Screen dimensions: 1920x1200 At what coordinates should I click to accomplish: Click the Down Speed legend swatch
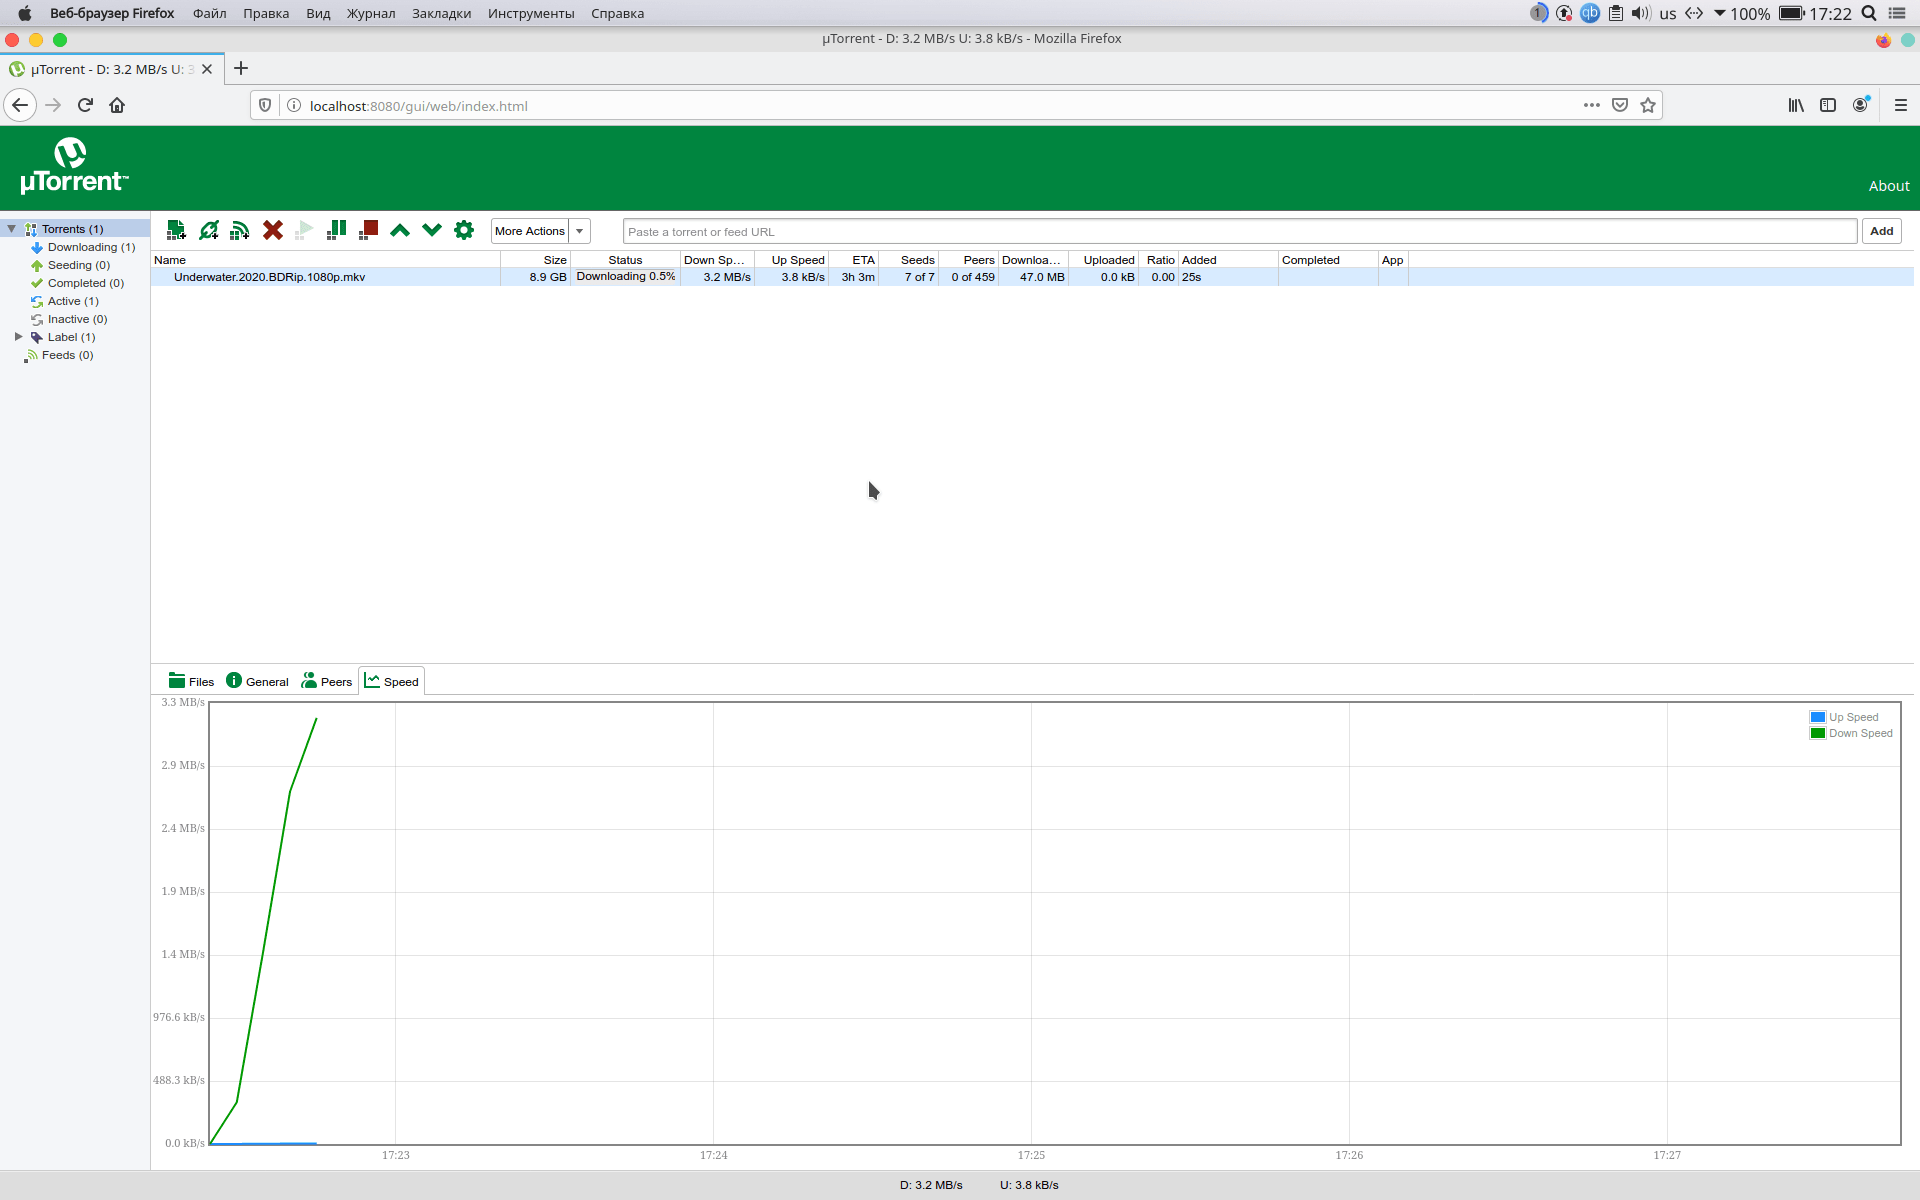pos(1817,733)
